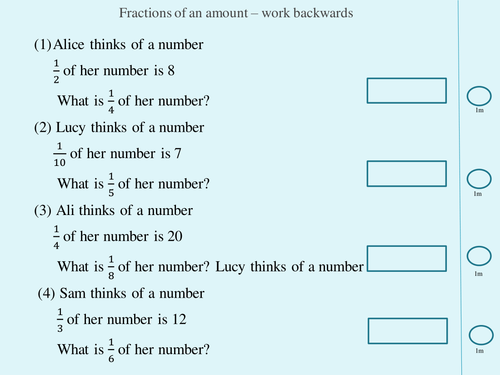Click the answer box for Ali's question
The width and height of the screenshot is (500, 375).
point(407,259)
